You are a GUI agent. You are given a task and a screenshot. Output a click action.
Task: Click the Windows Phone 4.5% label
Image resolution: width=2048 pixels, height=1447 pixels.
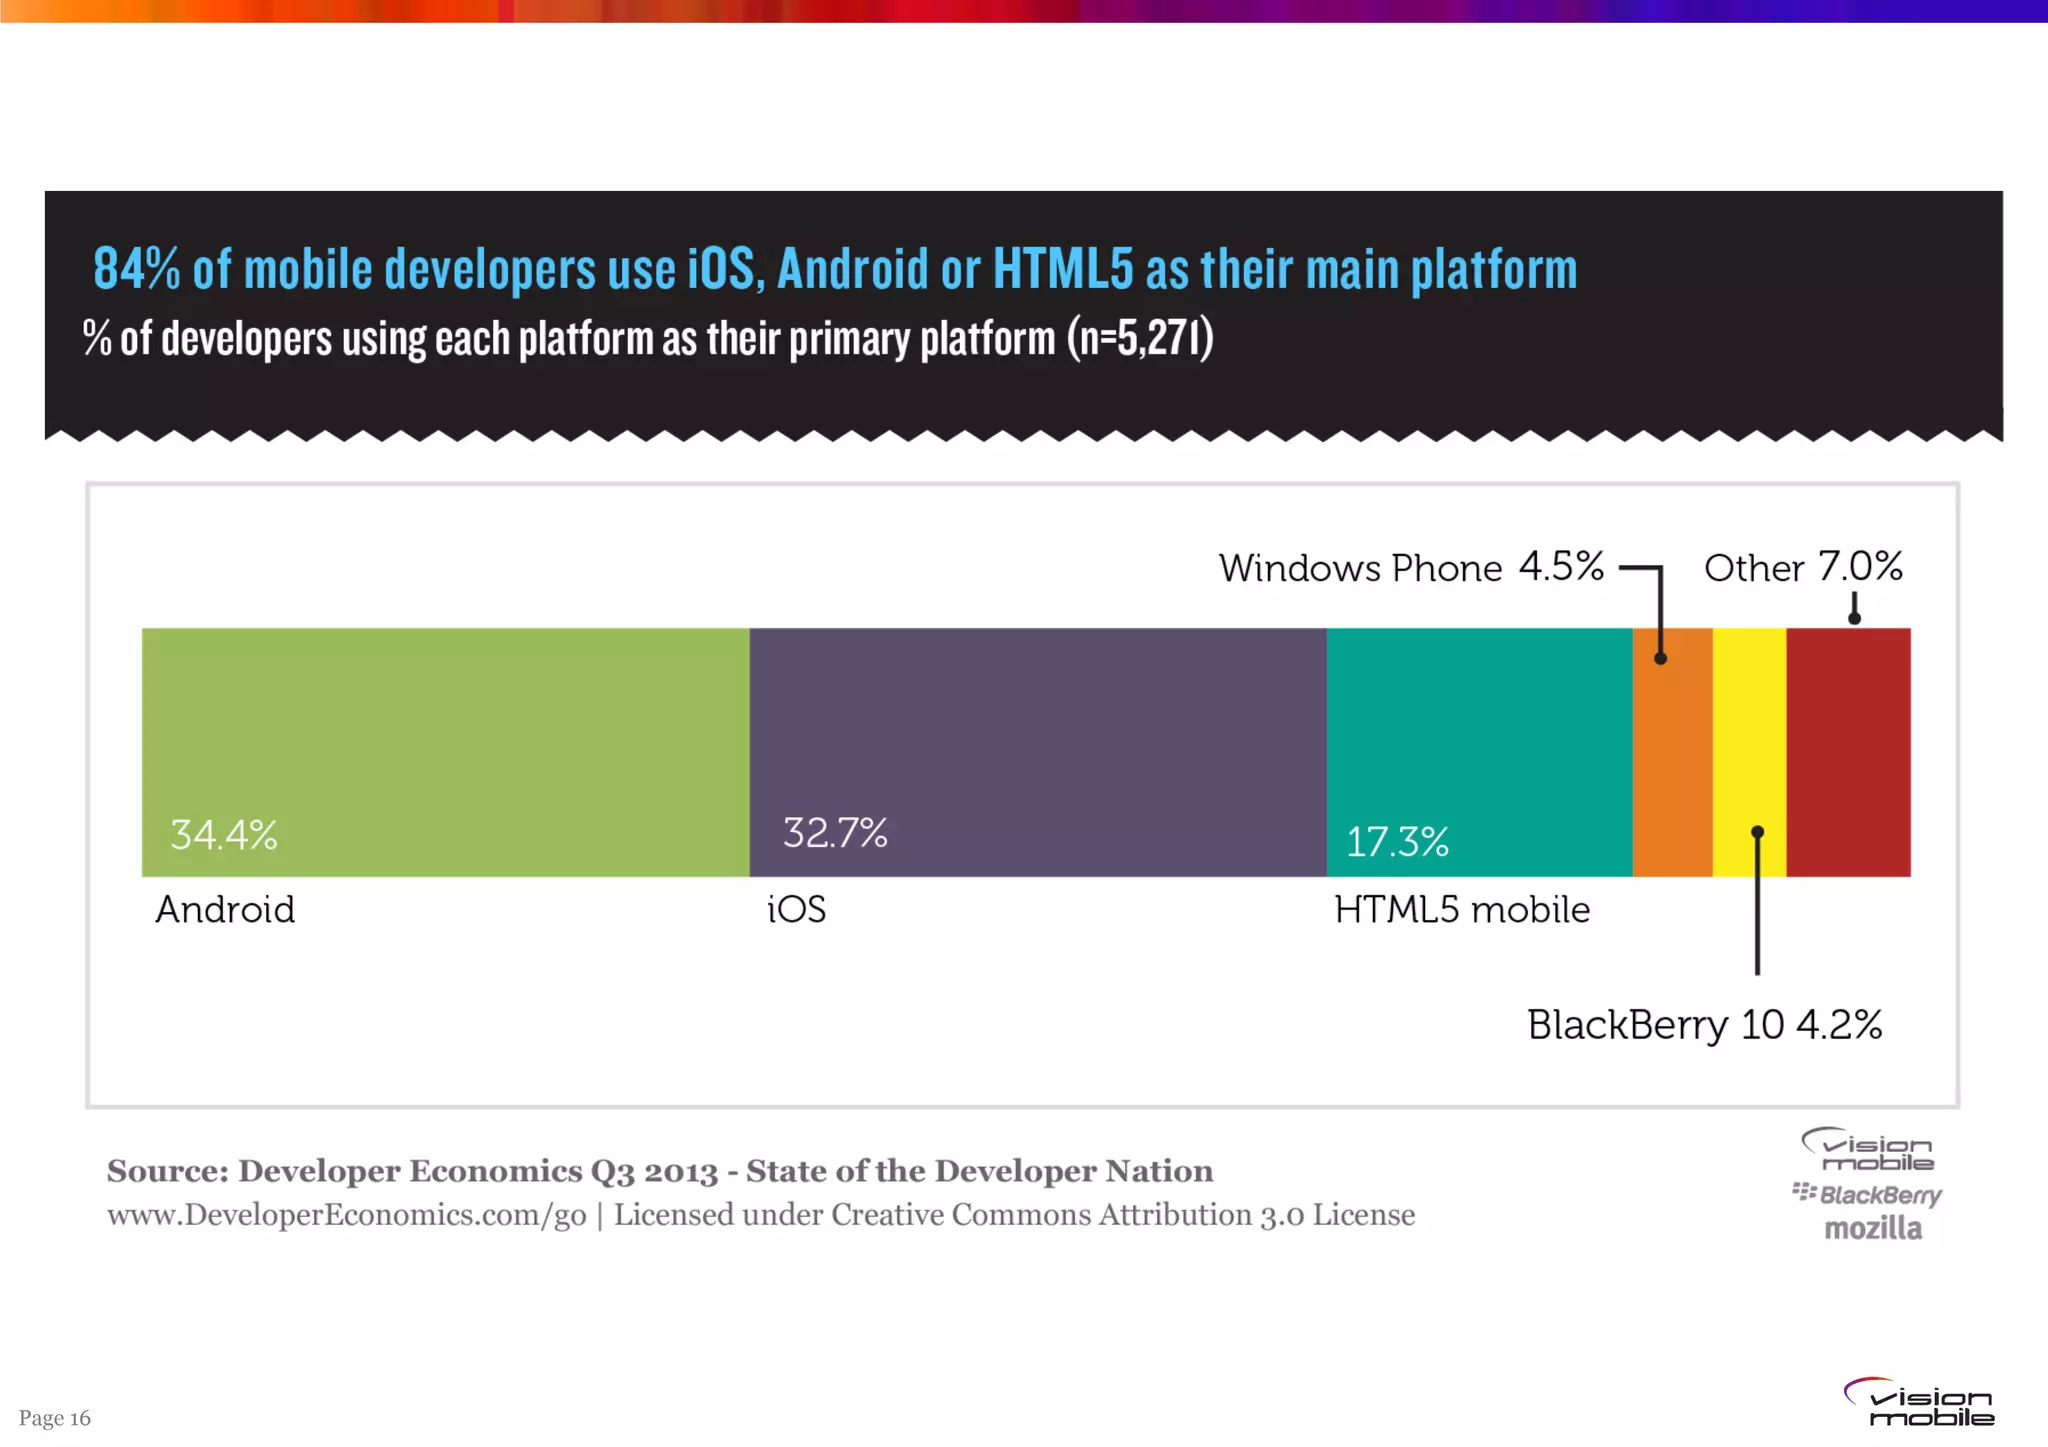pyautogui.click(x=1410, y=567)
